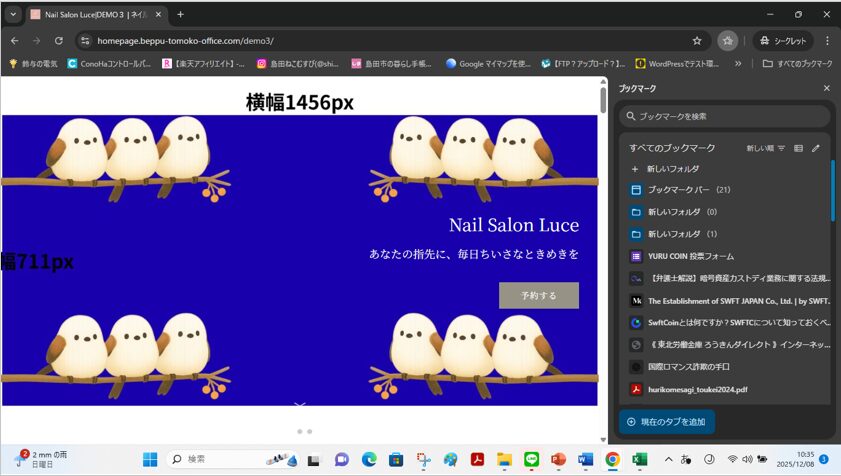This screenshot has width=841, height=476.
Task: Expand the hidden bookmarks chevron
Action: click(x=738, y=63)
